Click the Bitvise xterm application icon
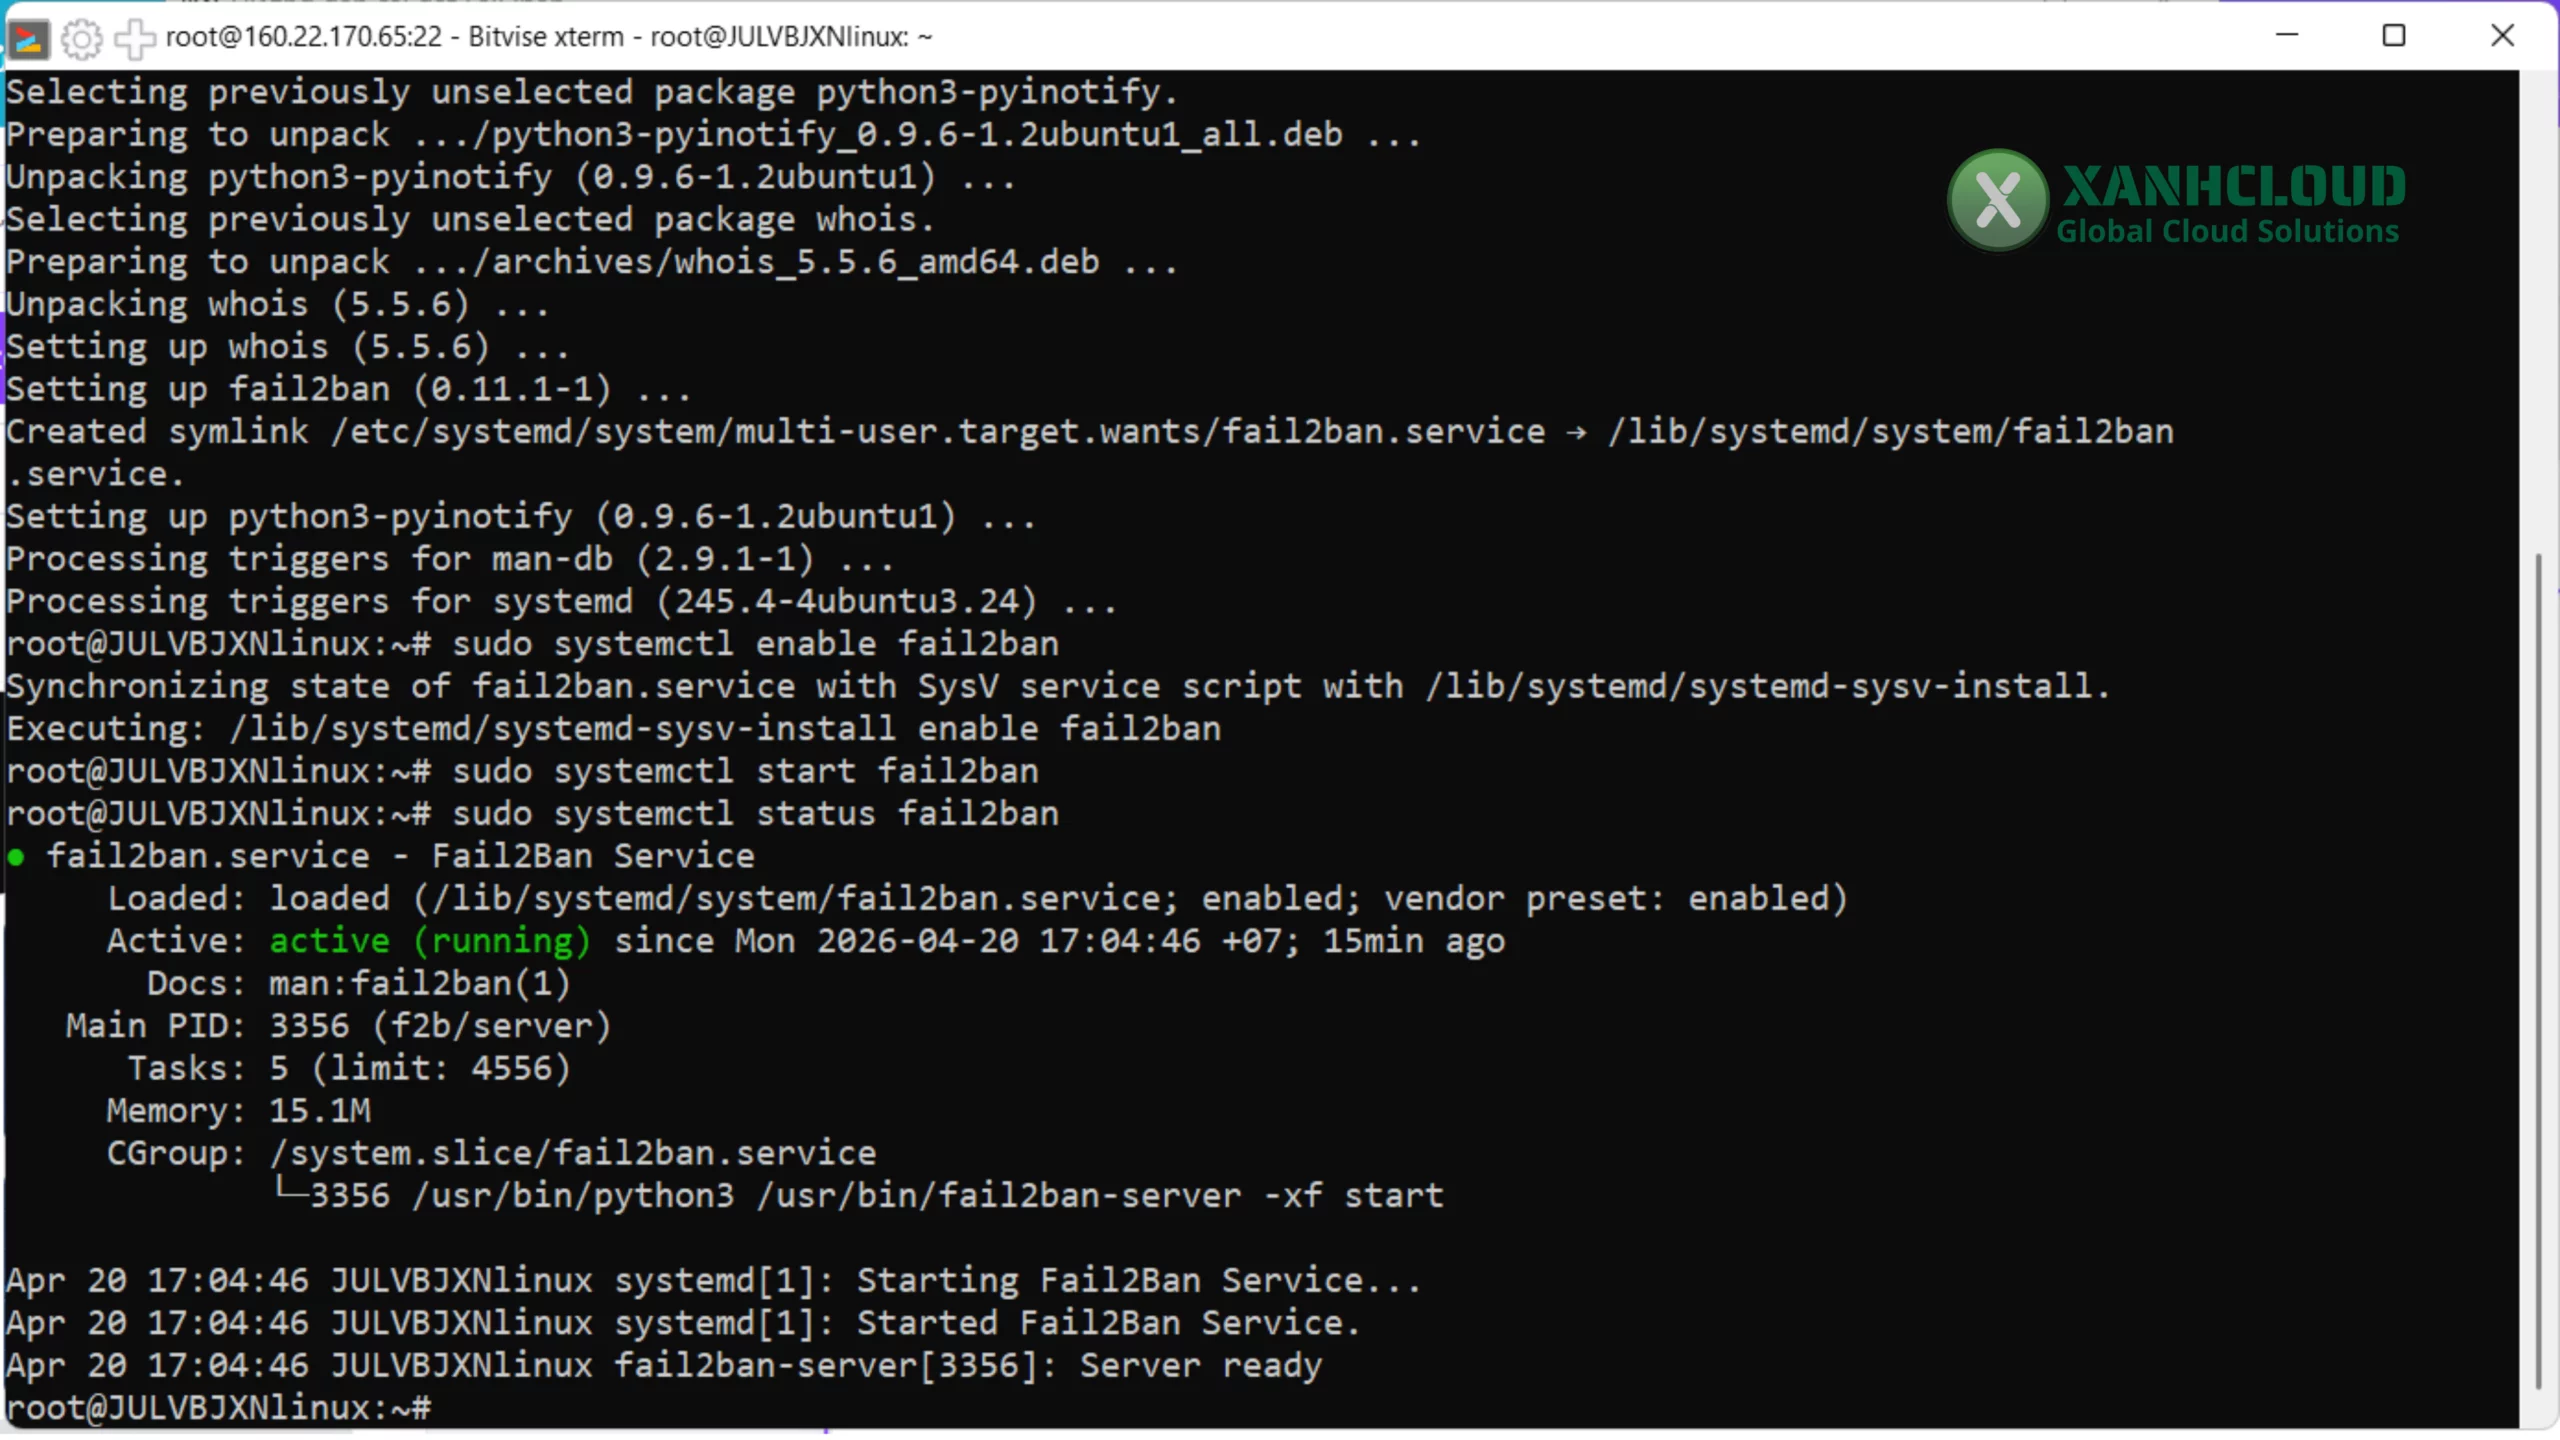This screenshot has width=2560, height=1440. (x=27, y=38)
